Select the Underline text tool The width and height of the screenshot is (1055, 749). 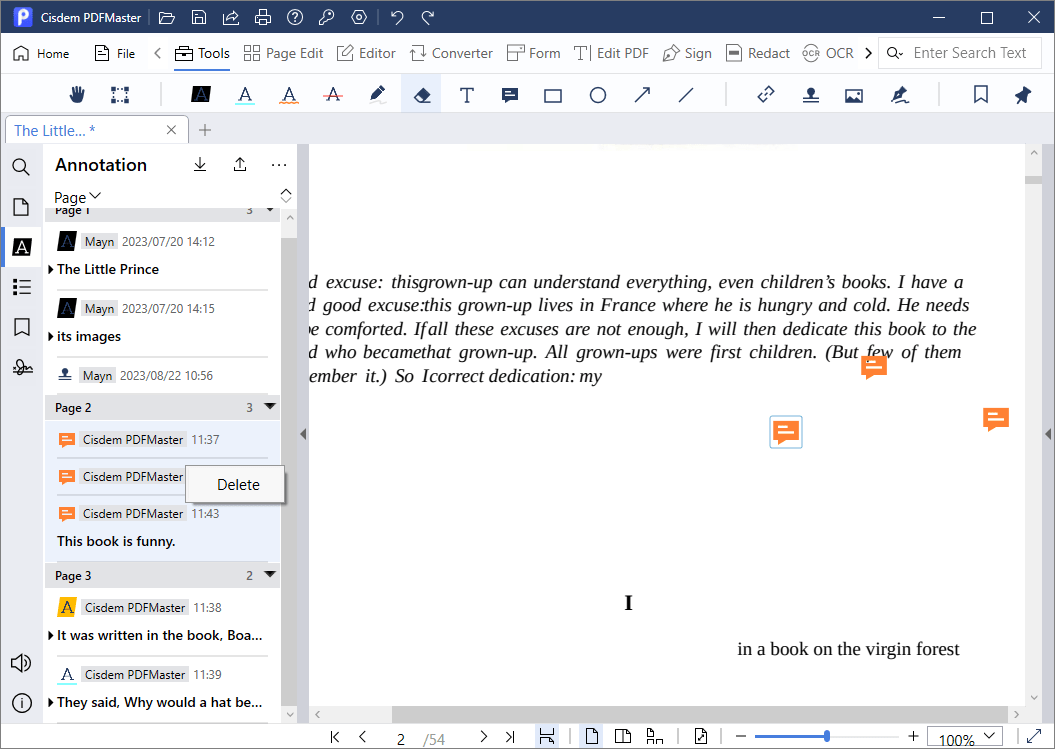(x=246, y=95)
